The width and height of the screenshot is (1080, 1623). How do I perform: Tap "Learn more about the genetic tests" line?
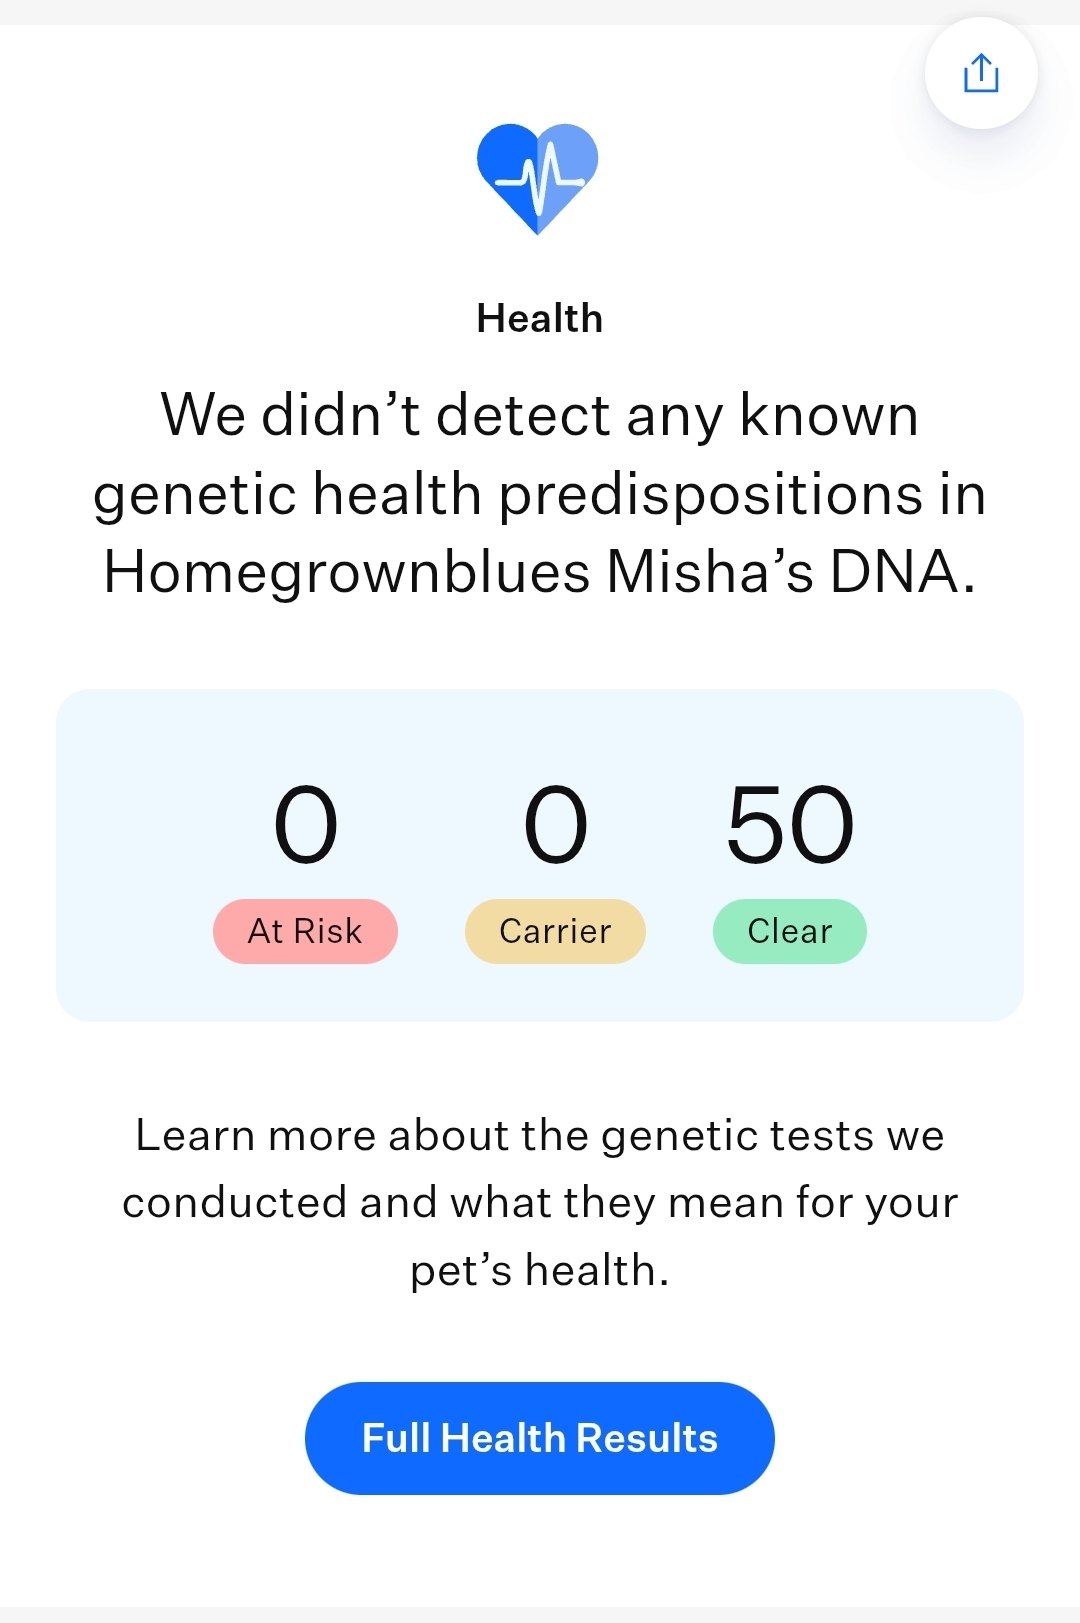[539, 1136]
